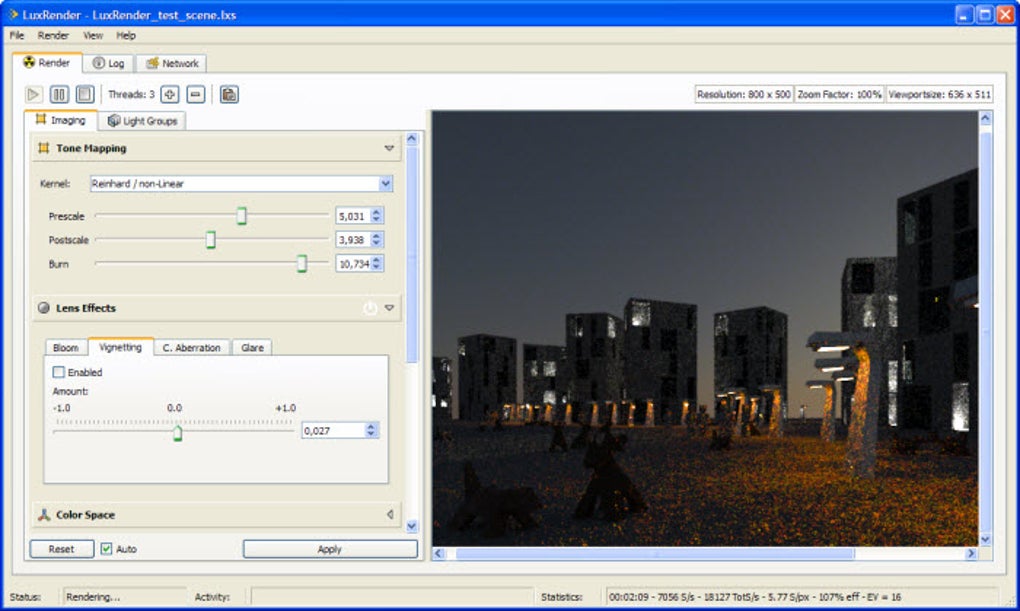Toggle Lens Effects with the power icon
This screenshot has height=611, width=1020.
point(369,308)
